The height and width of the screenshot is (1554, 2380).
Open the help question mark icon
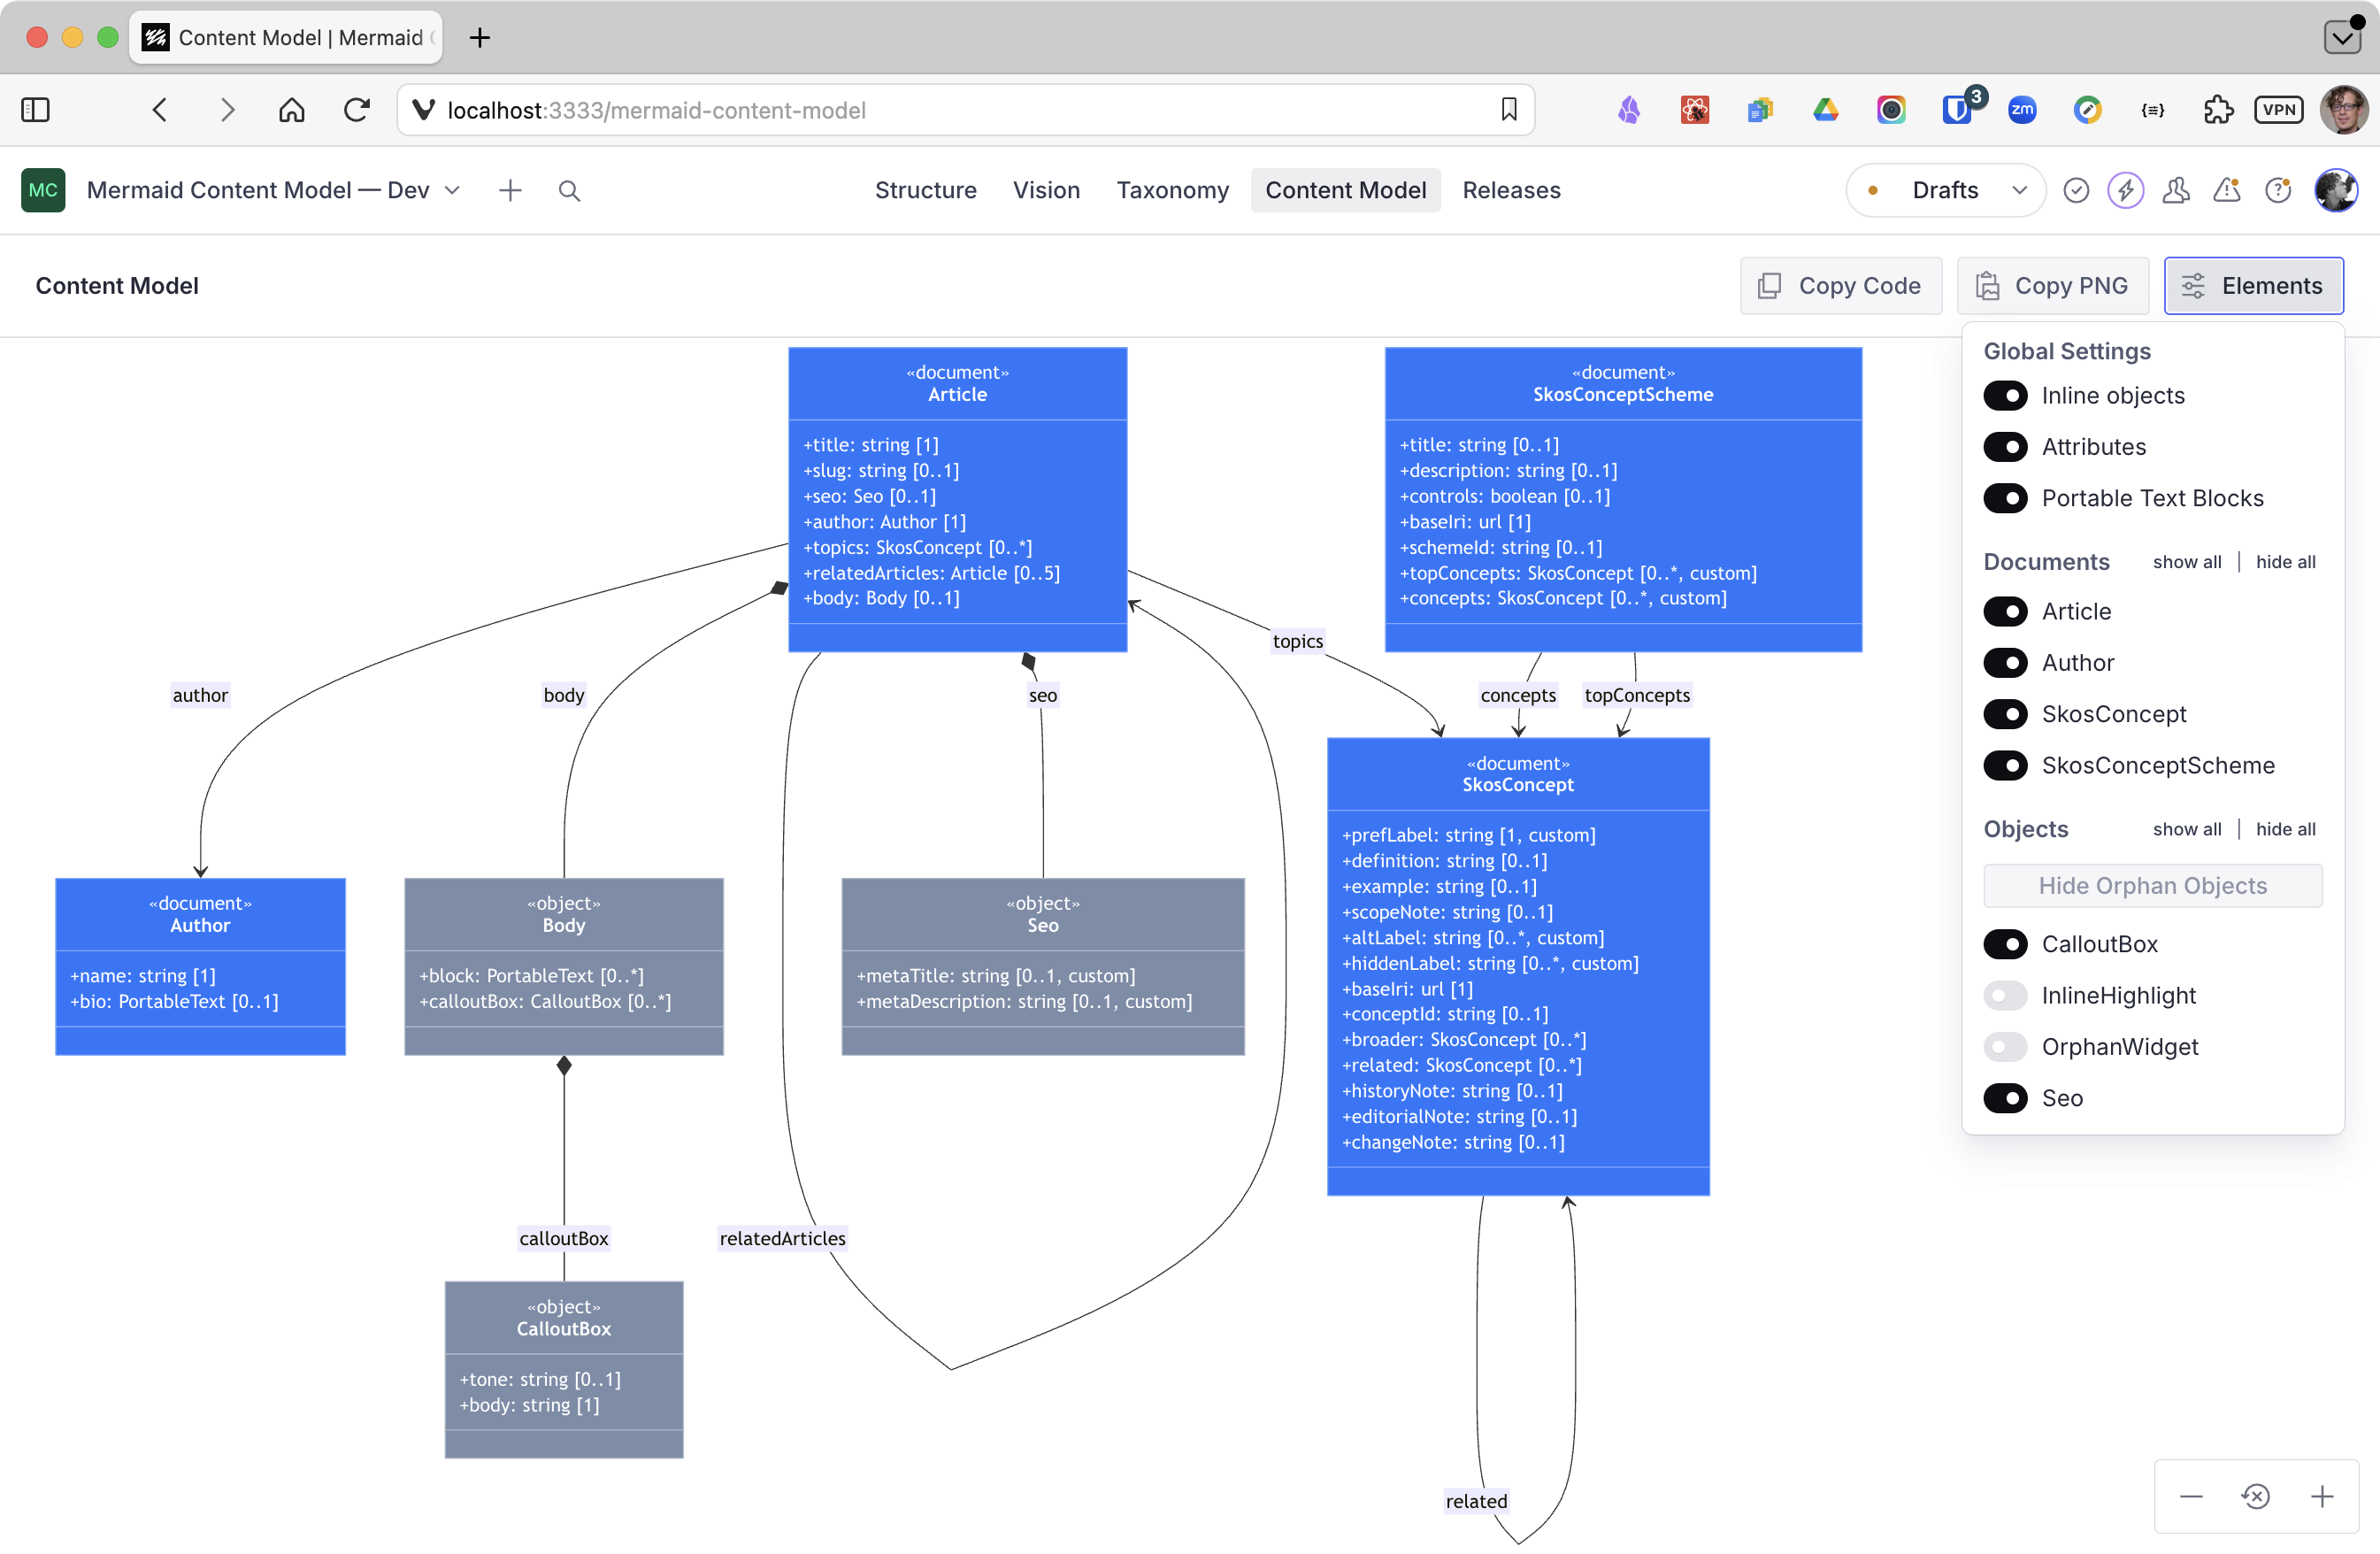pyautogui.click(x=2278, y=190)
